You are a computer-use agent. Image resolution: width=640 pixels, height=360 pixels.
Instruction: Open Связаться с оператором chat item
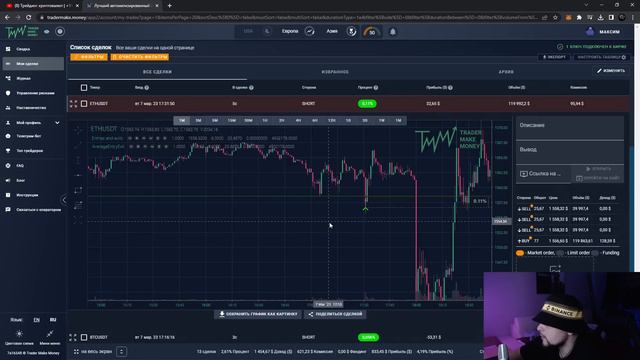click(33, 210)
